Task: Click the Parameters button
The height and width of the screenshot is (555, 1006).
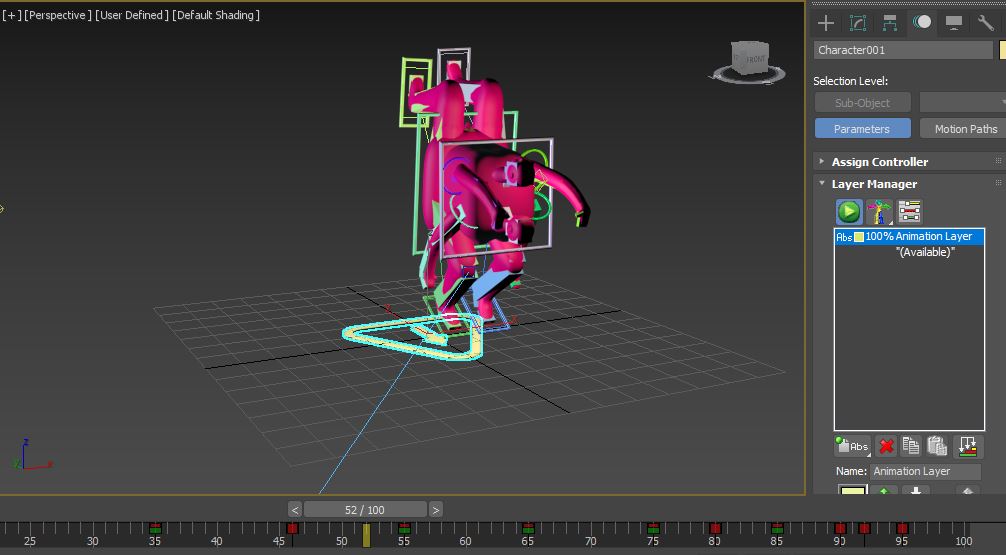Action: (x=861, y=129)
